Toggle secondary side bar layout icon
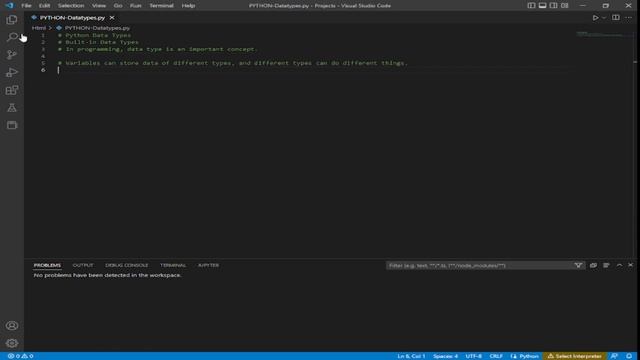 point(553,6)
